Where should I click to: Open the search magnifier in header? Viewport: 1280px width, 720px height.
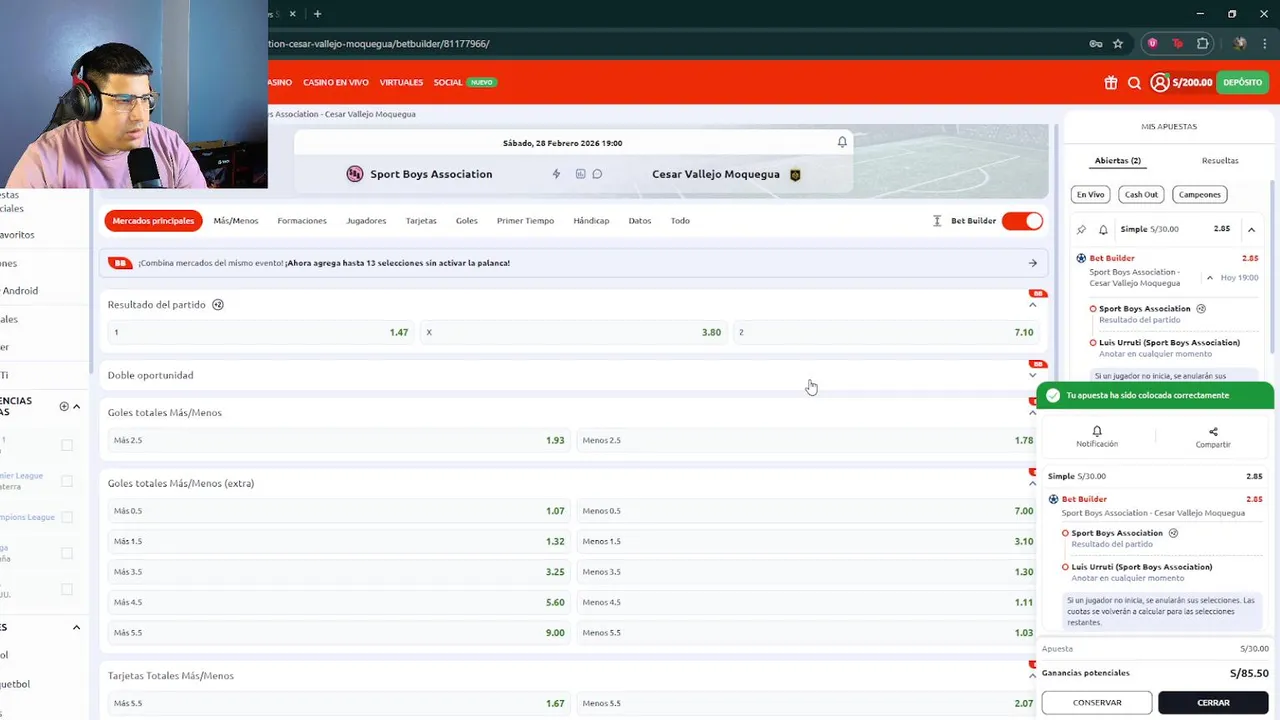(1134, 83)
